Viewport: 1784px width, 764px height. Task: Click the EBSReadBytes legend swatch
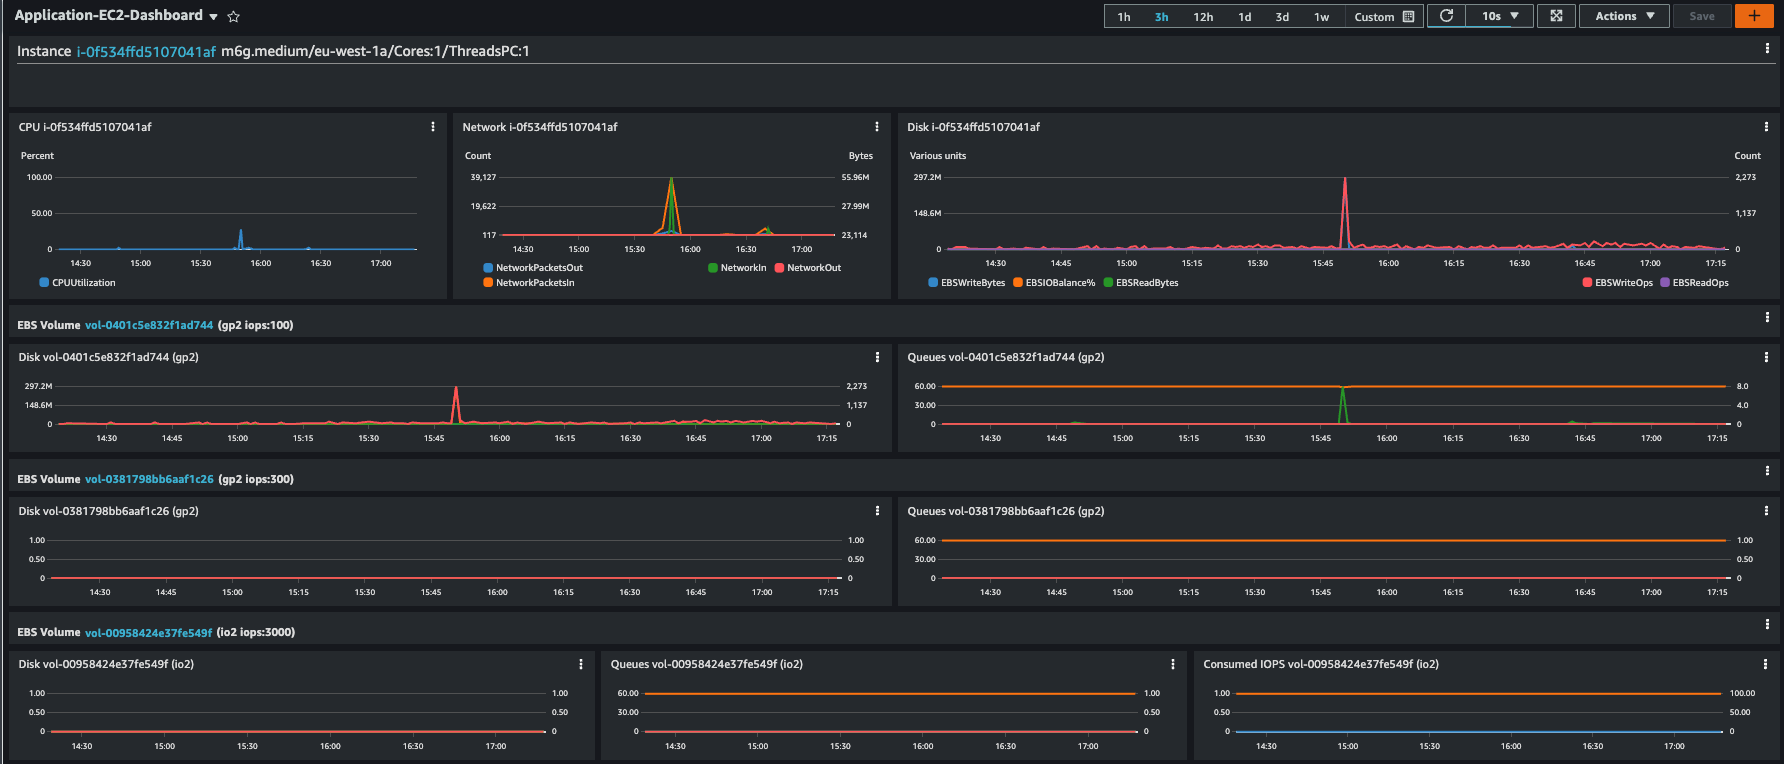(x=1108, y=283)
